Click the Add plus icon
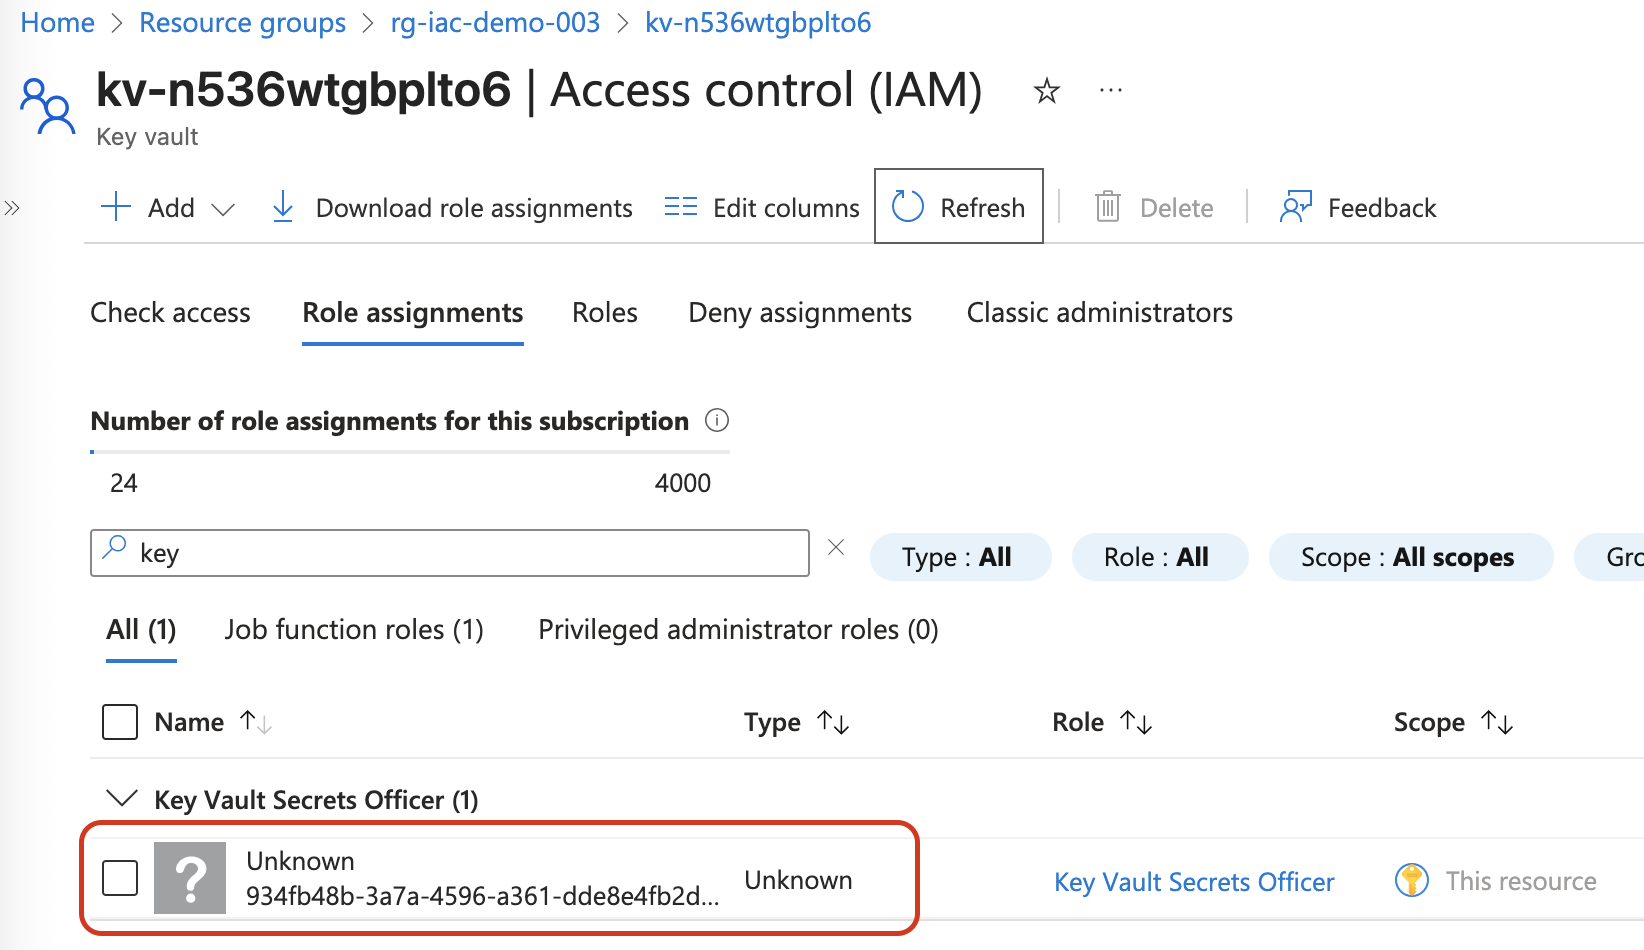 (115, 206)
